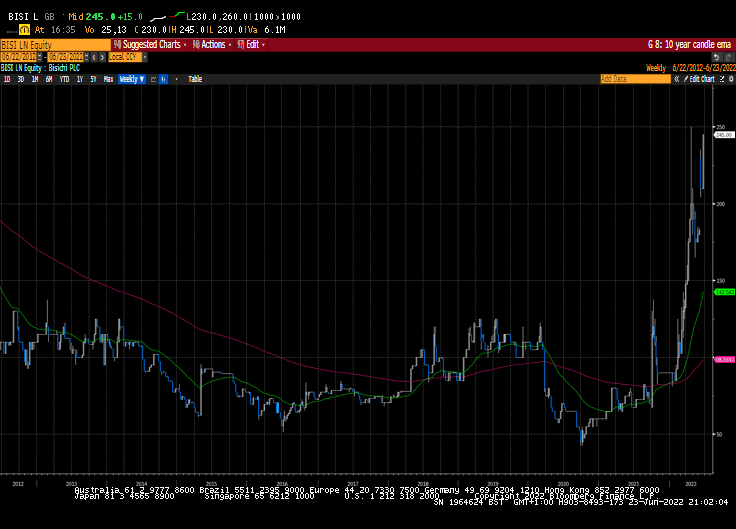Viewport: 736px width, 529px height.
Task: Click the Add Data input field
Action: 631,78
